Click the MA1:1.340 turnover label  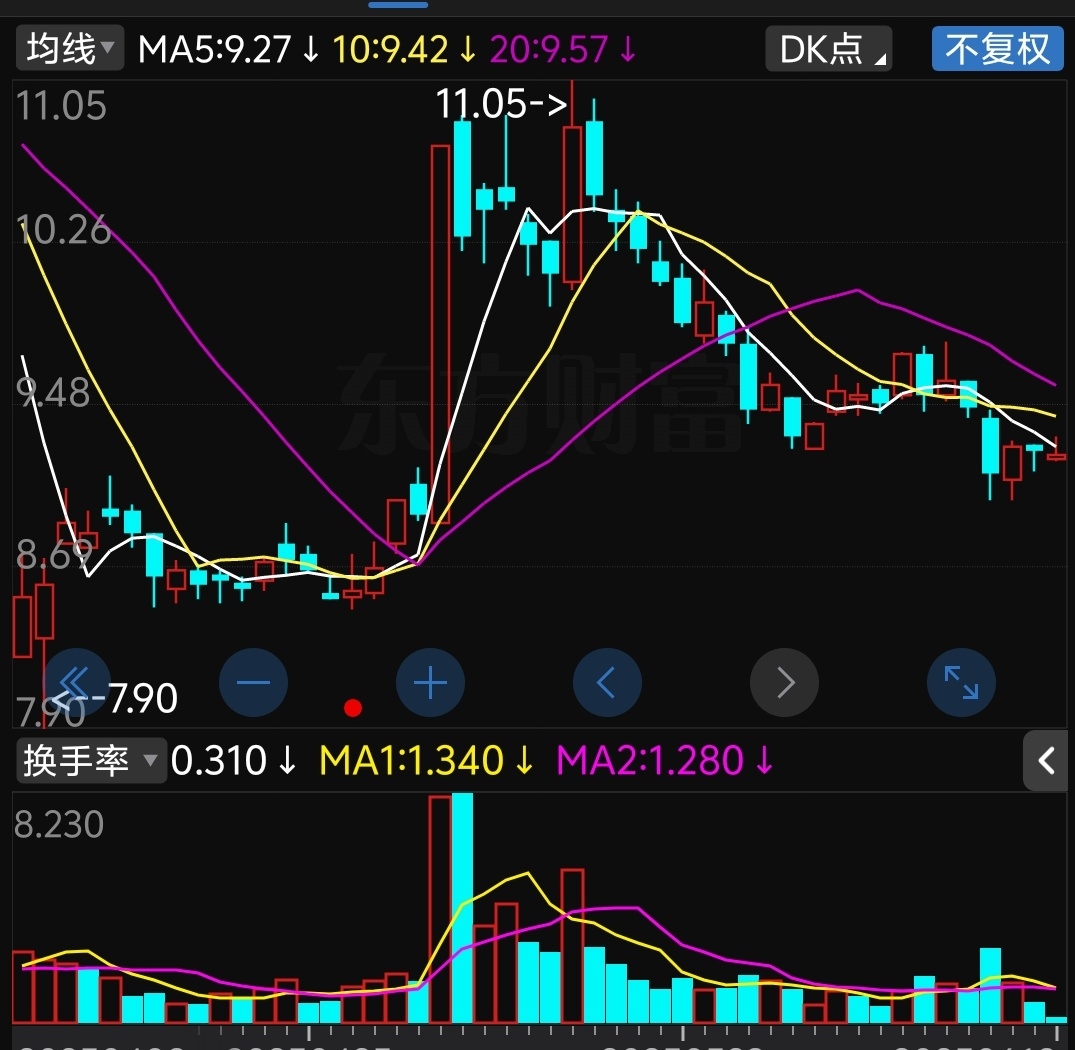[x=411, y=760]
